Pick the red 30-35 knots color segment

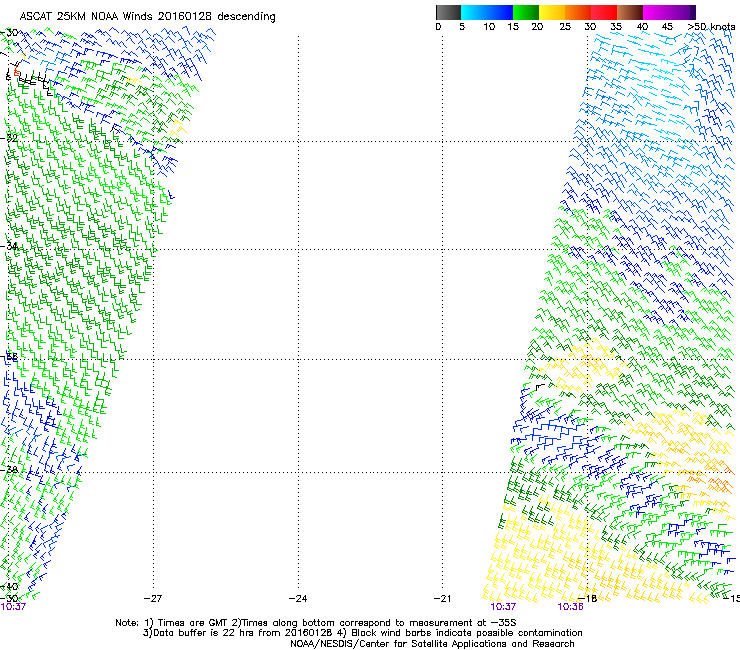click(604, 12)
